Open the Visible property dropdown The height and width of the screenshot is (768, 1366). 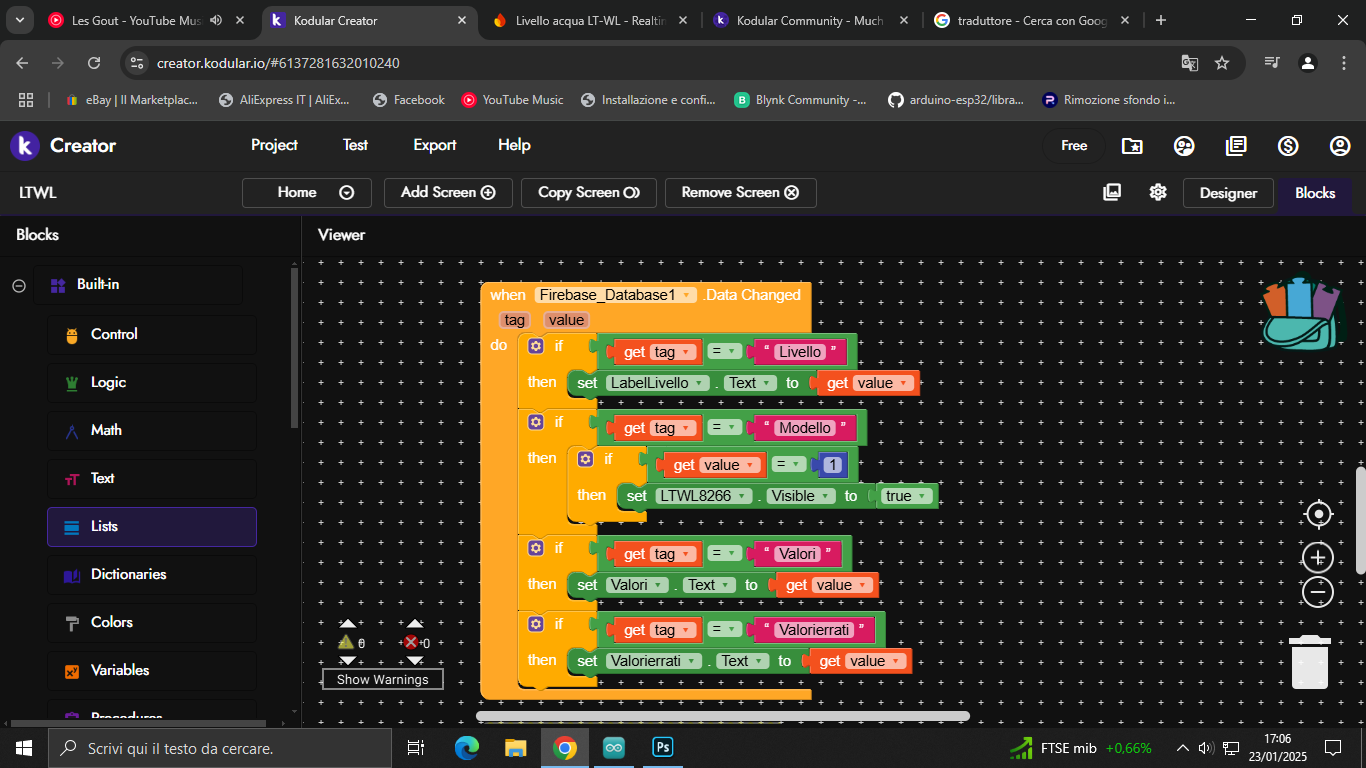pyautogui.click(x=801, y=496)
